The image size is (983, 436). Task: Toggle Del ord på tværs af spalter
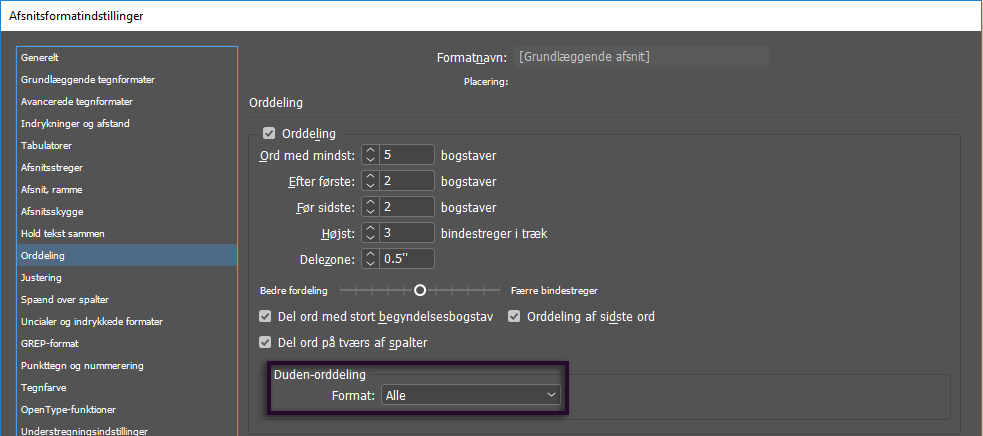(266, 342)
